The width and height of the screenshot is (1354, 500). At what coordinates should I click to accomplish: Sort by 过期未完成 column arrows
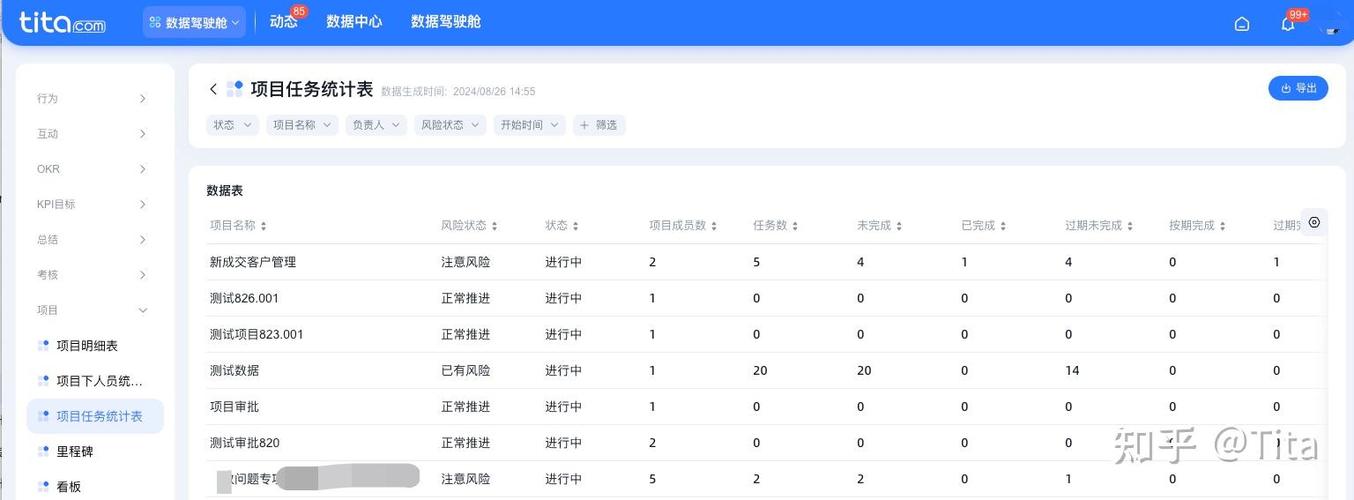[x=1130, y=226]
